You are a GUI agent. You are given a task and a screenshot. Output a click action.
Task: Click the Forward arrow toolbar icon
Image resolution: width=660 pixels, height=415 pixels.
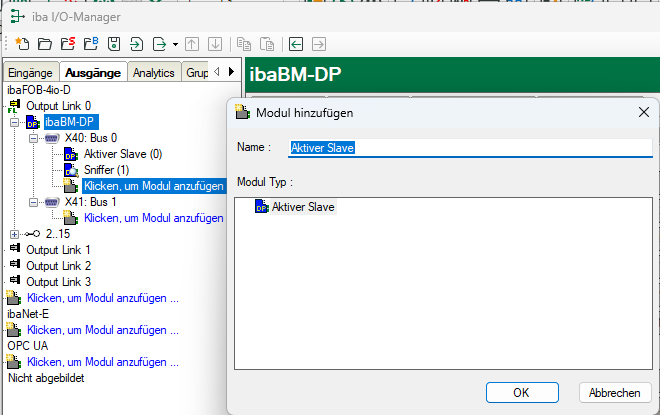click(319, 44)
